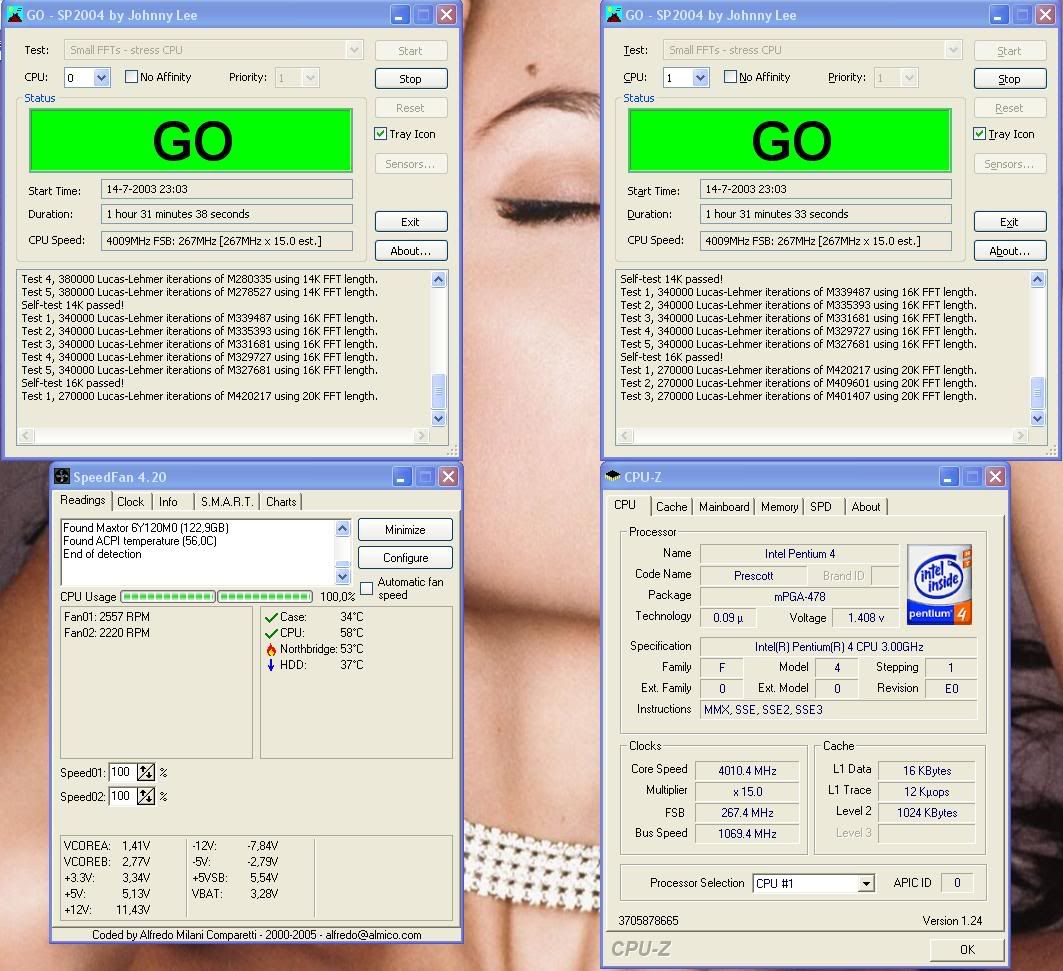Click the left SP2004 log vertical scrollbar
This screenshot has height=971, width=1063.
[438, 340]
